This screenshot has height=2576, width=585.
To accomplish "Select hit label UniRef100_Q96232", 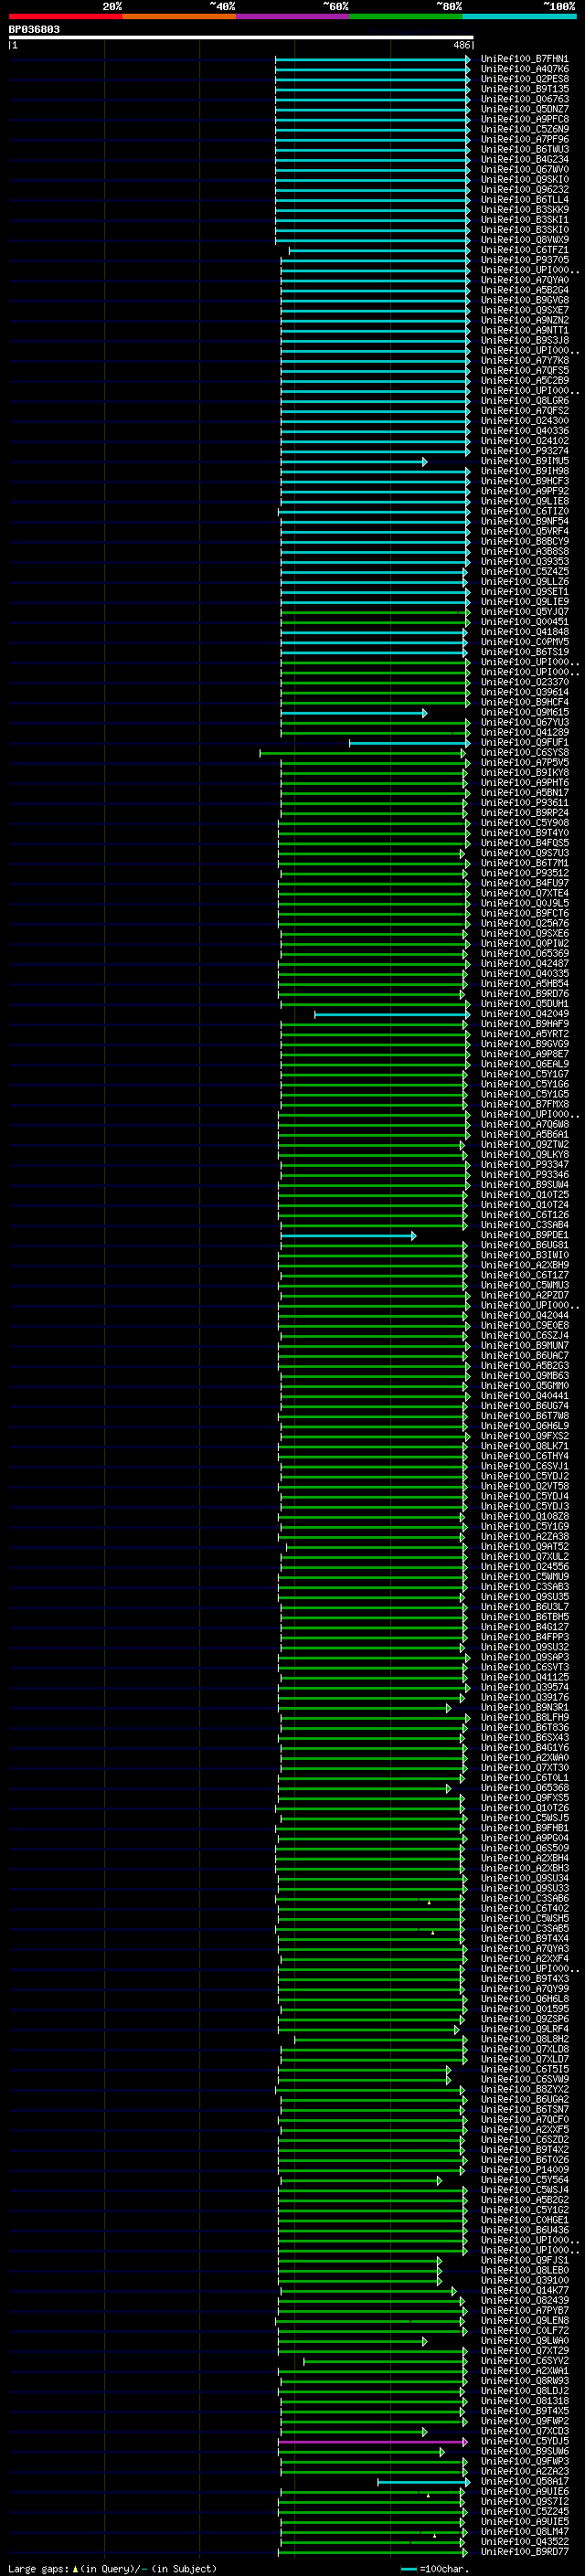I will (x=525, y=190).
